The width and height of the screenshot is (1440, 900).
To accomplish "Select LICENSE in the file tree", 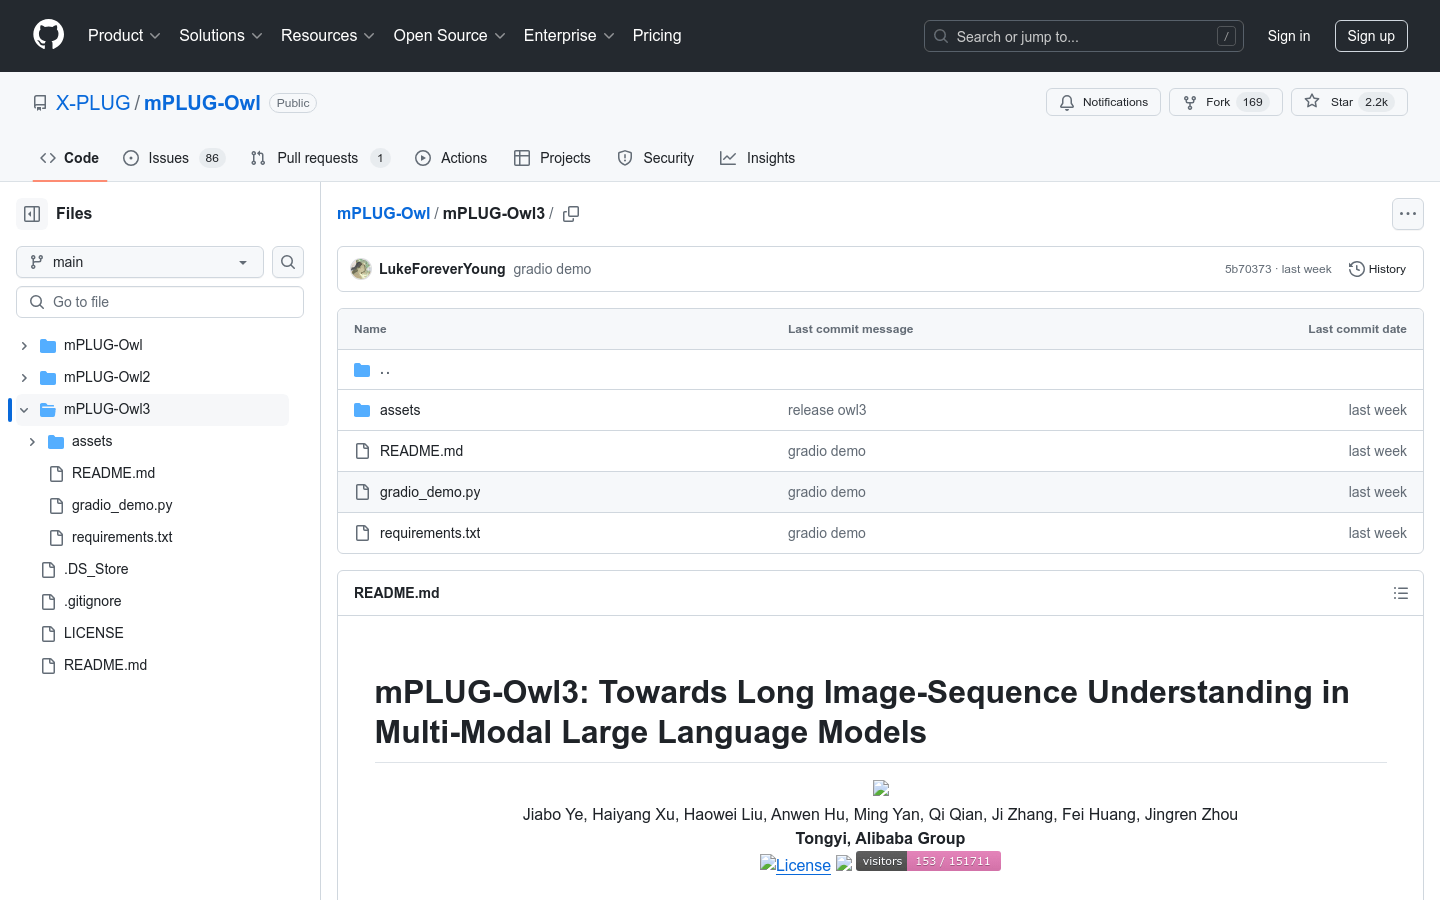I will [94, 633].
